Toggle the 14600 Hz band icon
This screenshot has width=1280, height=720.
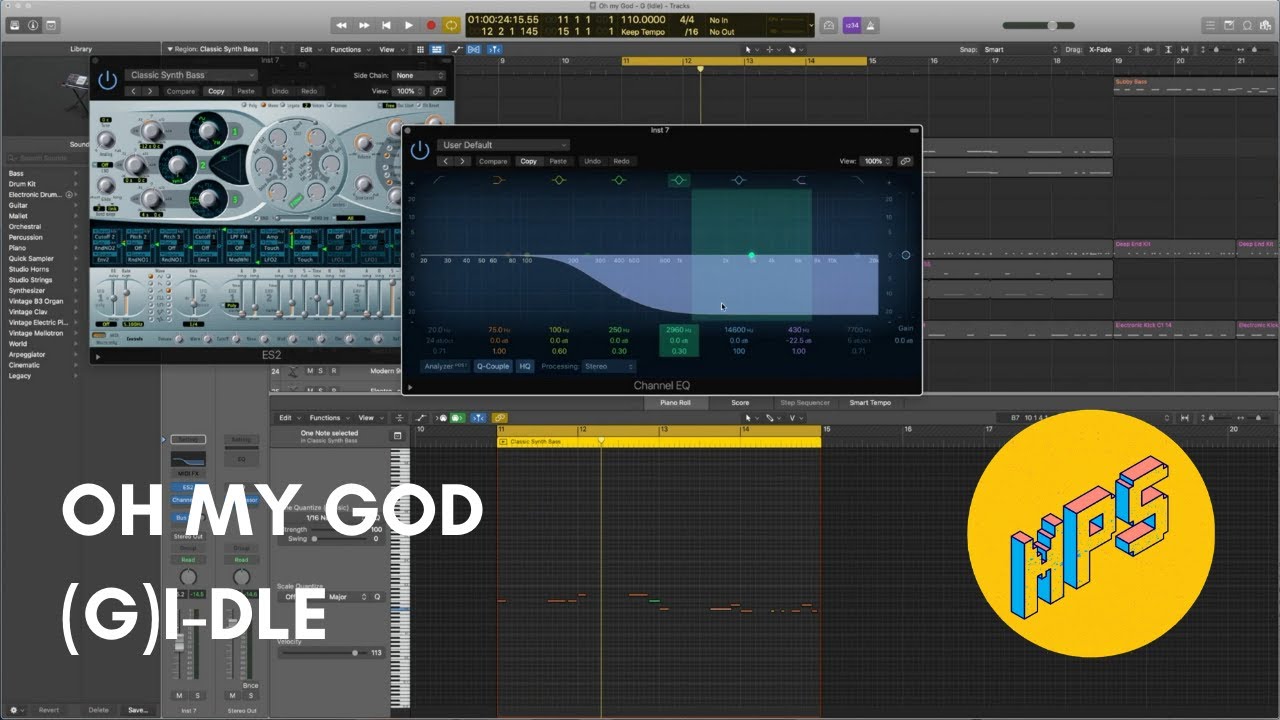point(738,180)
